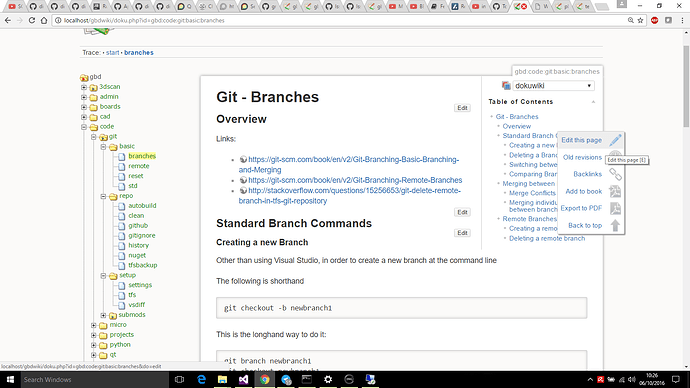Viewport: 690px width, 388px height.
Task: Select Add to book menu entry
Action: tap(584, 191)
